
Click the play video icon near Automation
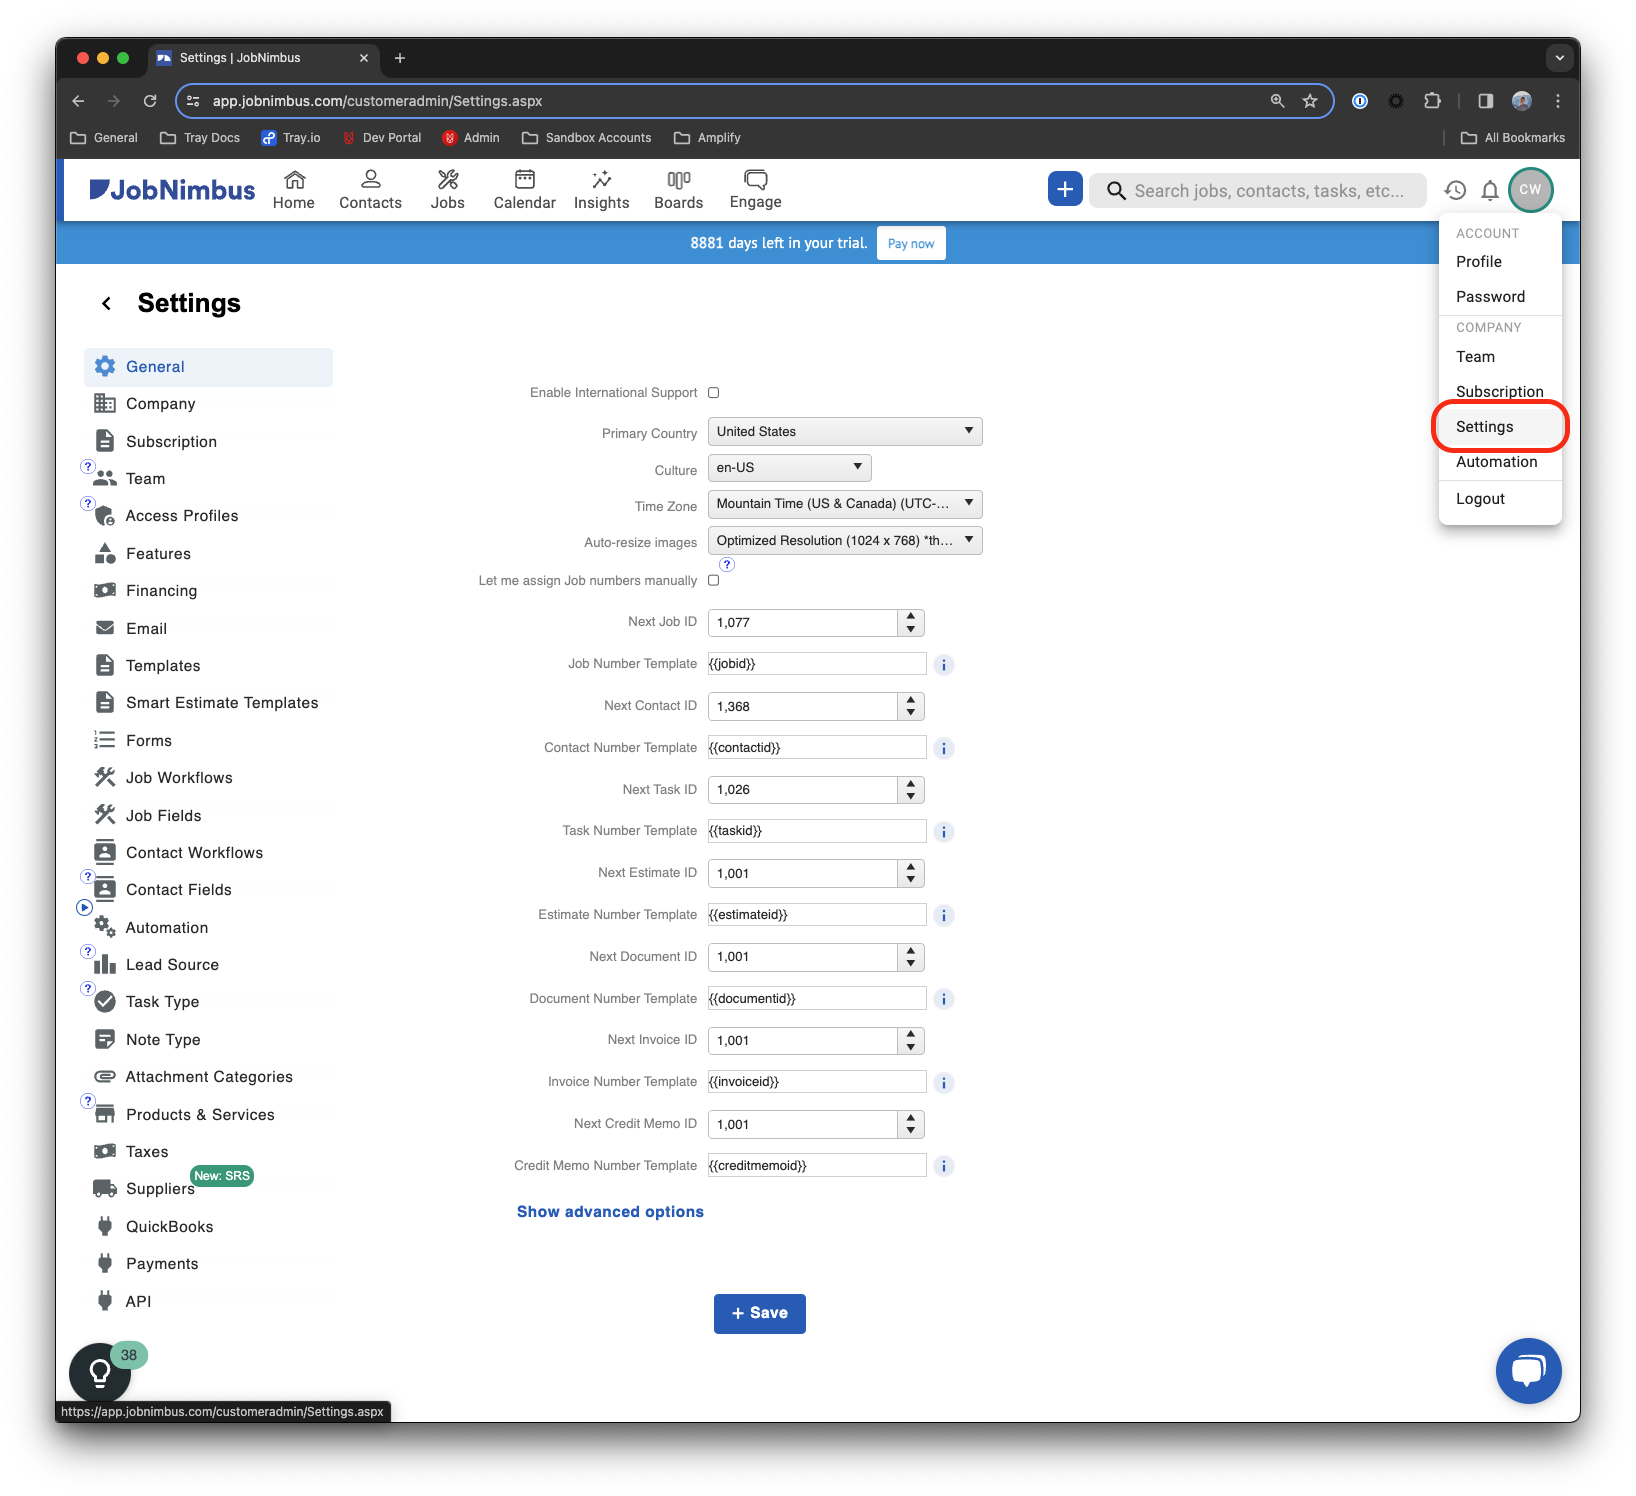85,908
